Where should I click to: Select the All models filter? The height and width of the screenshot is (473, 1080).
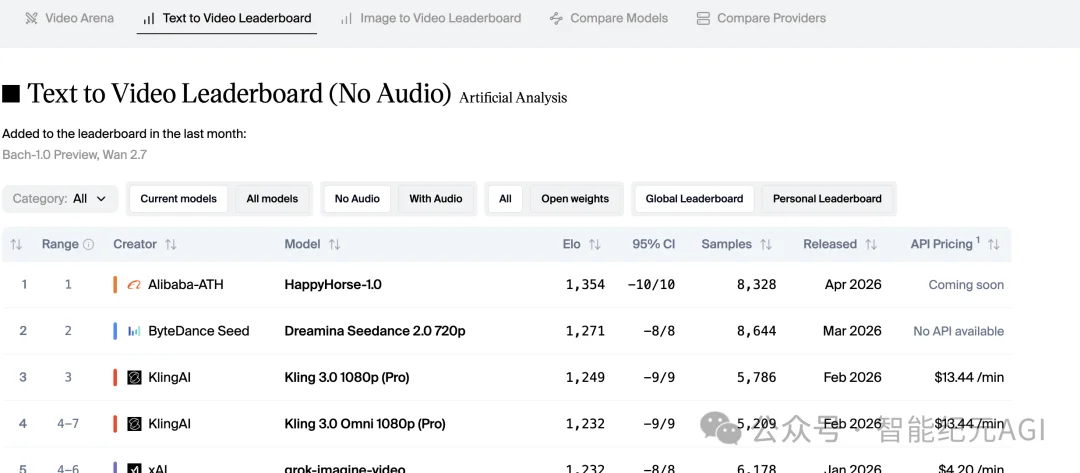[272, 199]
